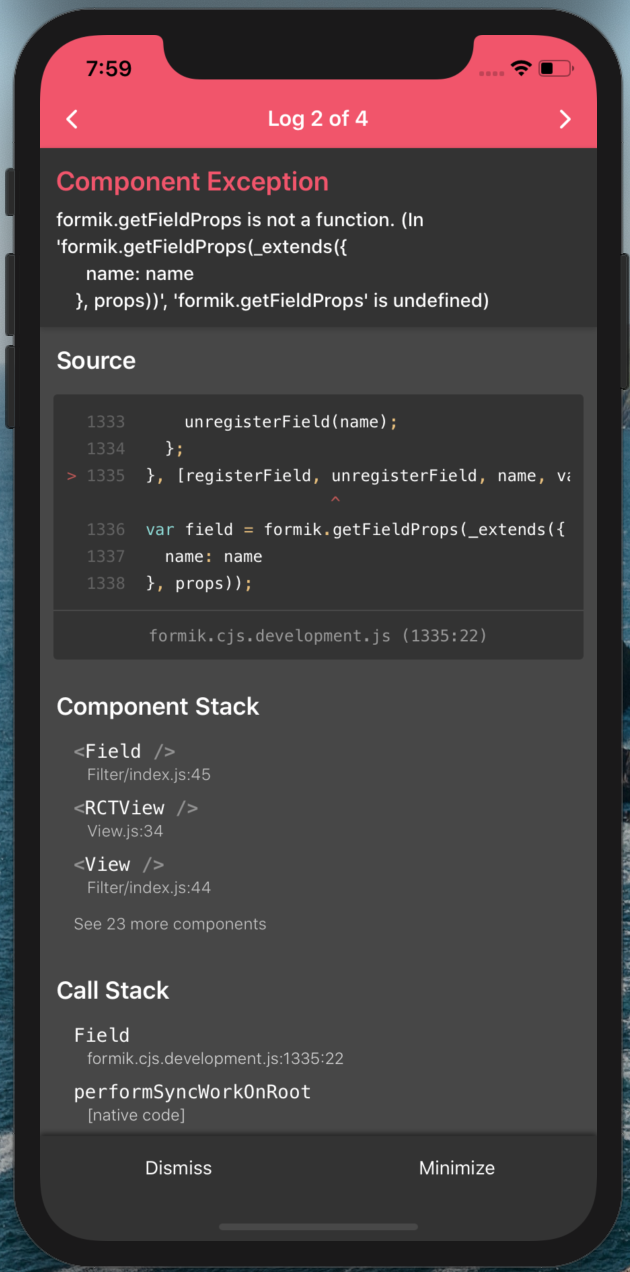
Task: Click the red arrow marking line 1335
Action: 70,475
